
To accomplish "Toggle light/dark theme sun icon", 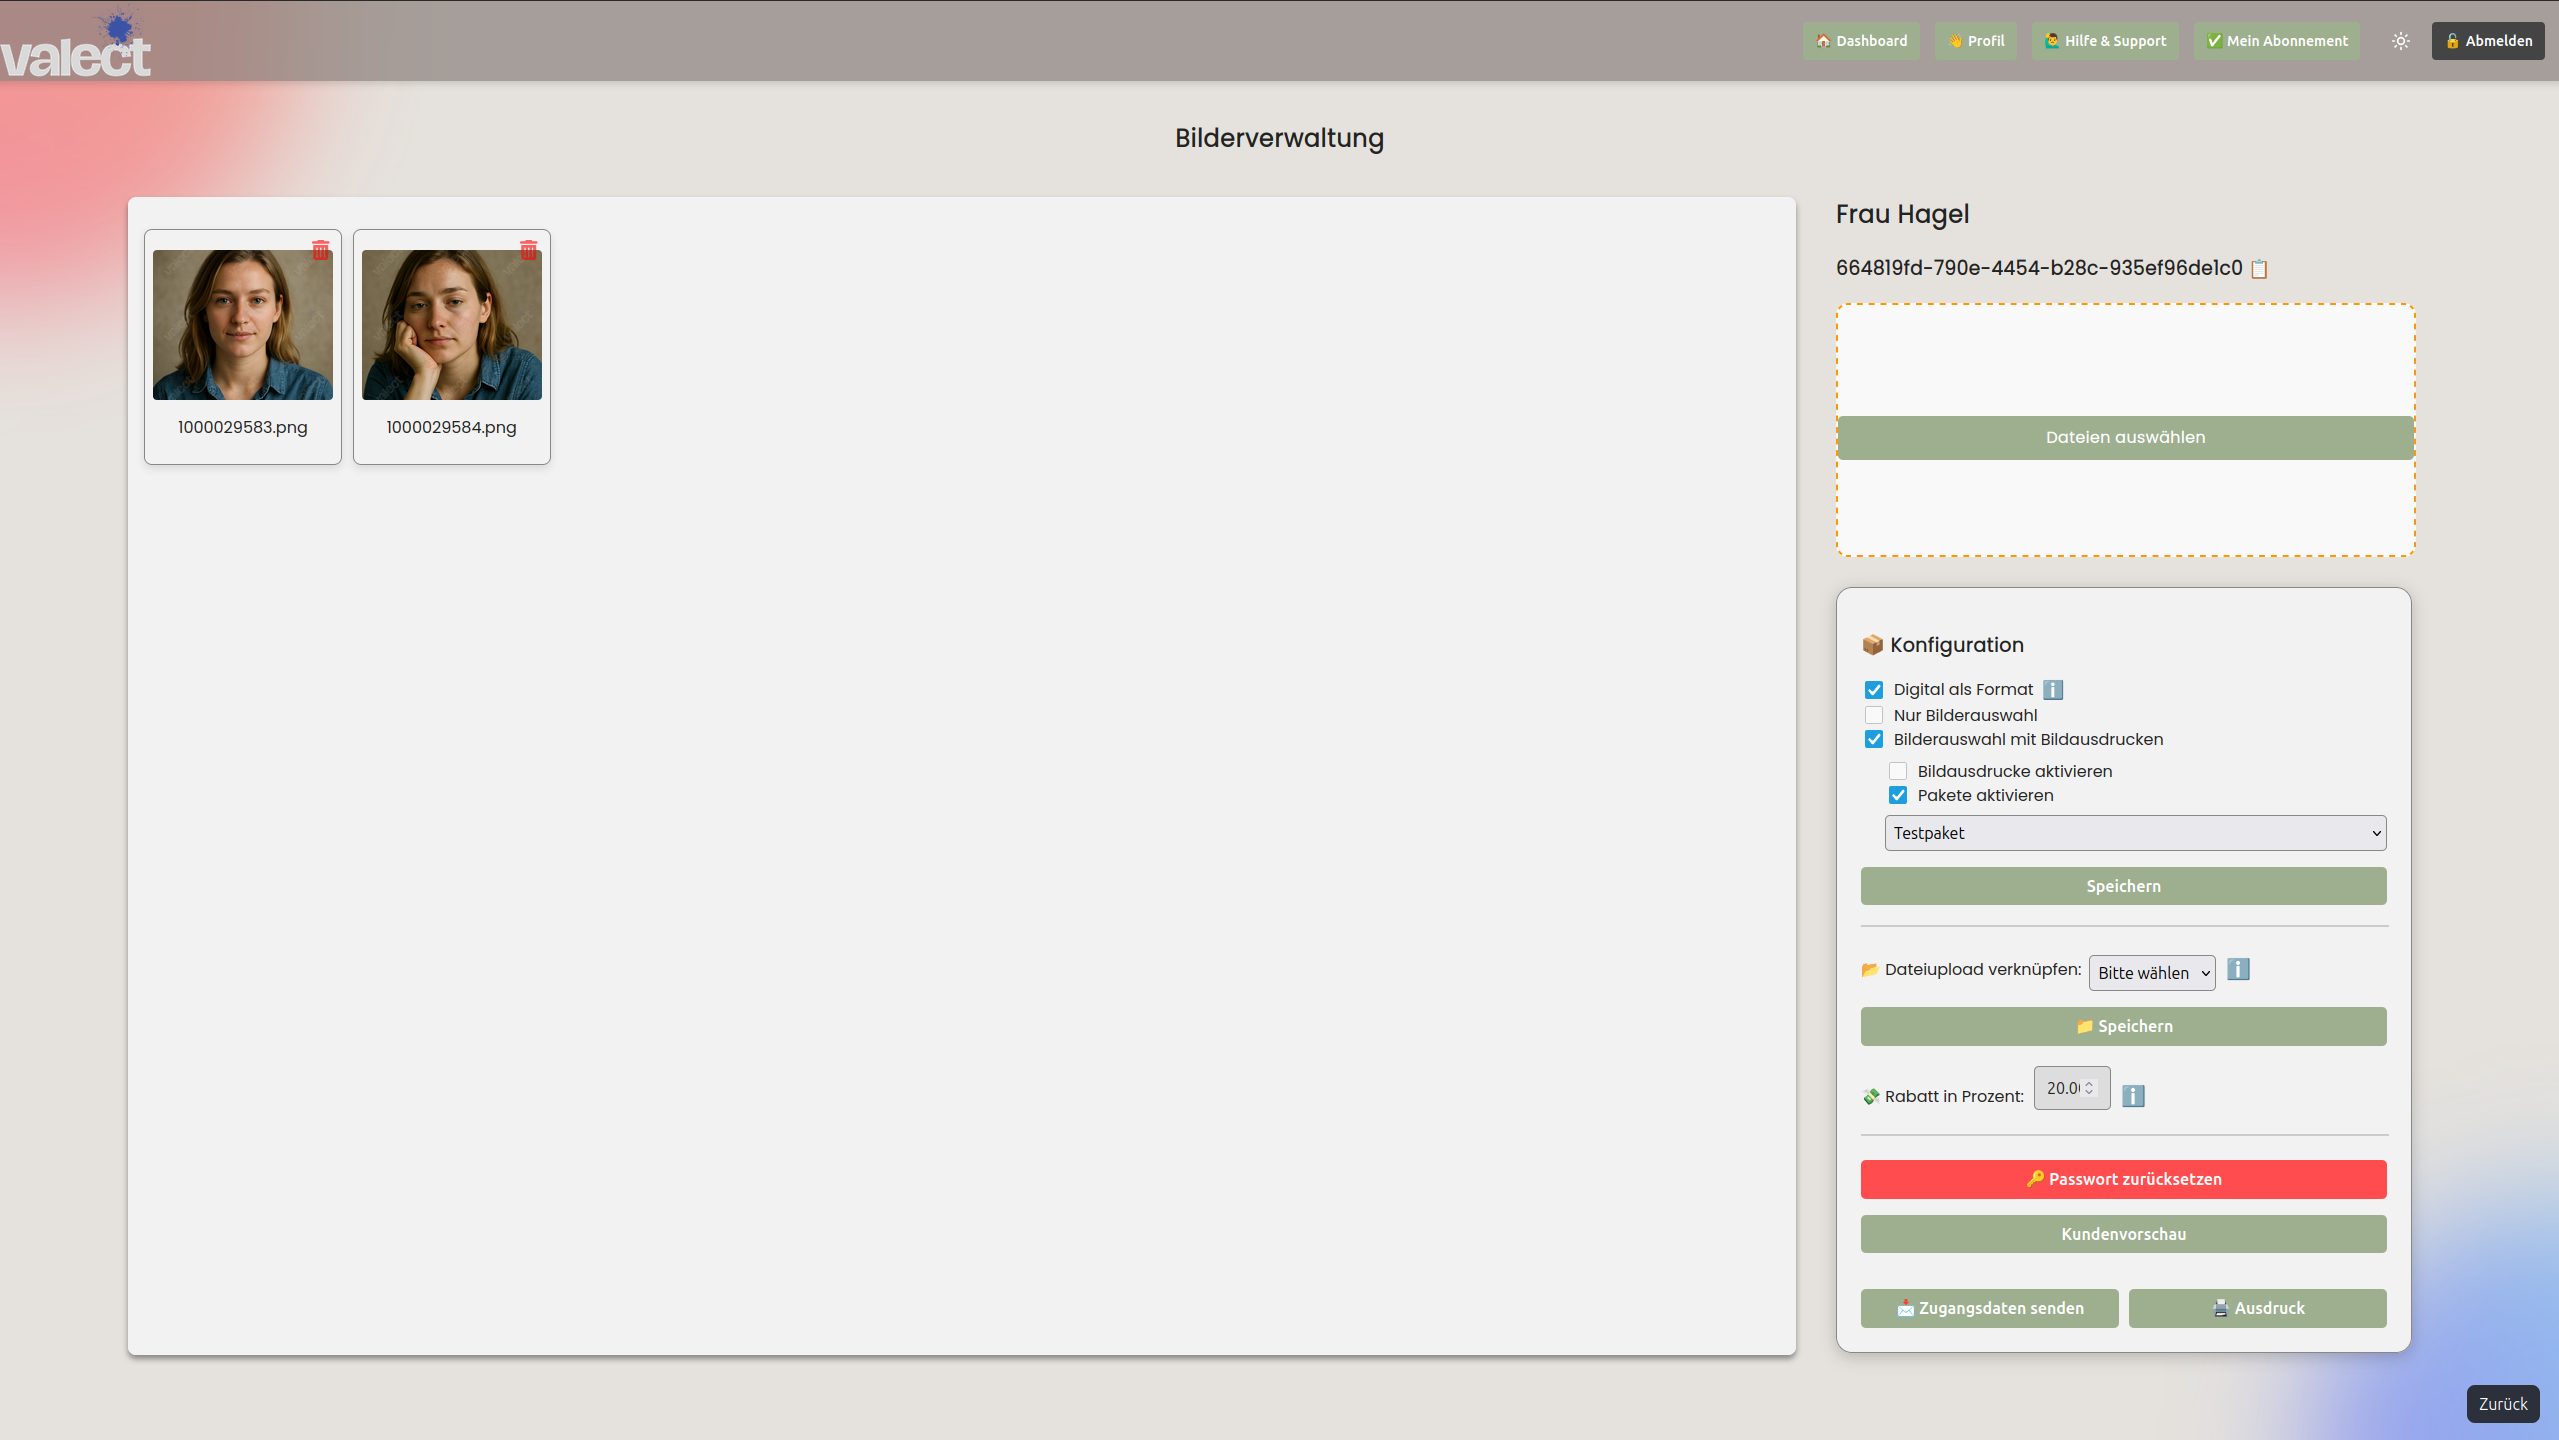I will coord(2400,41).
